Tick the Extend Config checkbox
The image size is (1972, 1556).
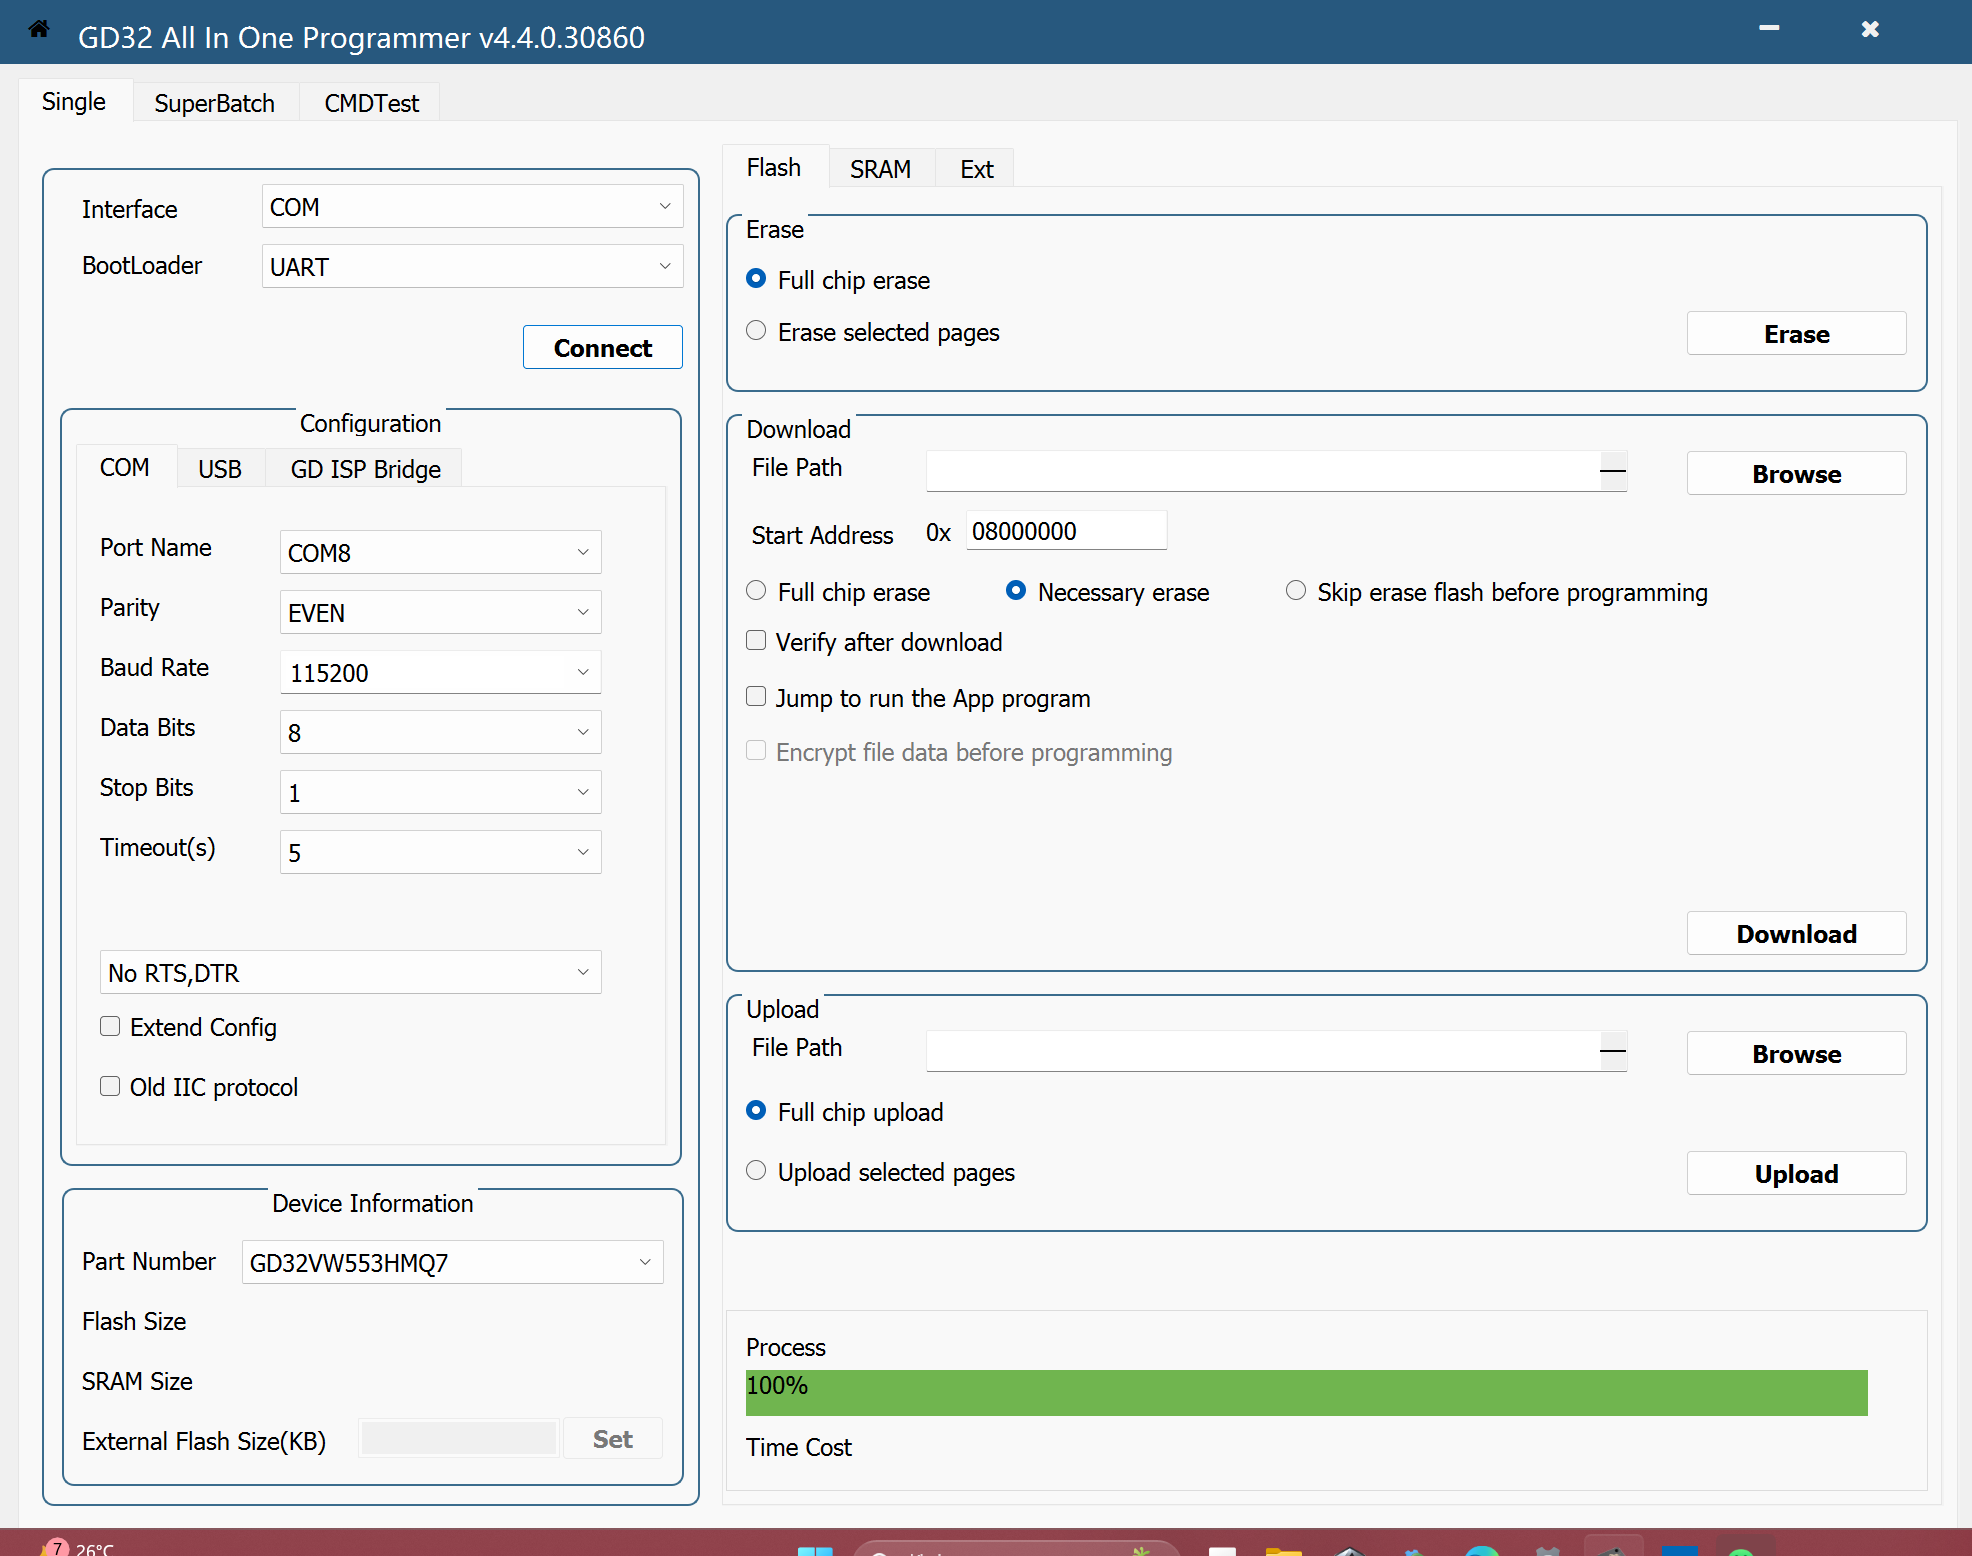point(111,1027)
